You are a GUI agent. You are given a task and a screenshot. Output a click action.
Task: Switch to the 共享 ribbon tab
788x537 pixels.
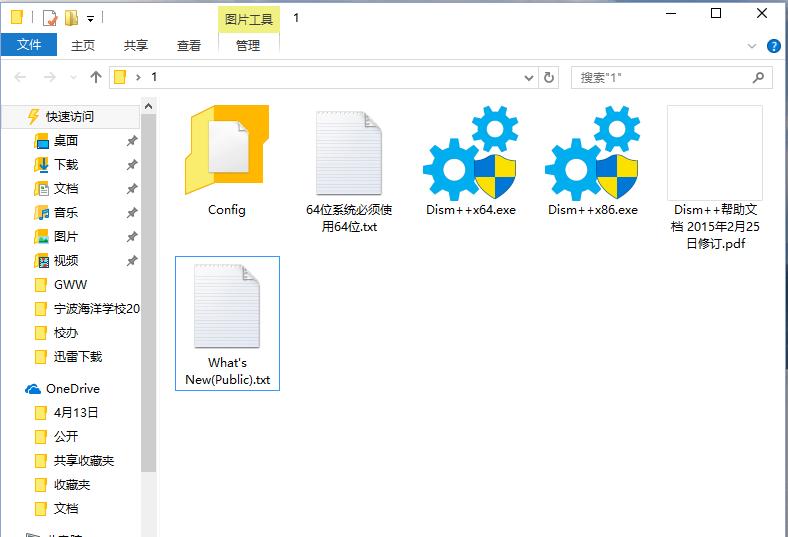pyautogui.click(x=136, y=45)
